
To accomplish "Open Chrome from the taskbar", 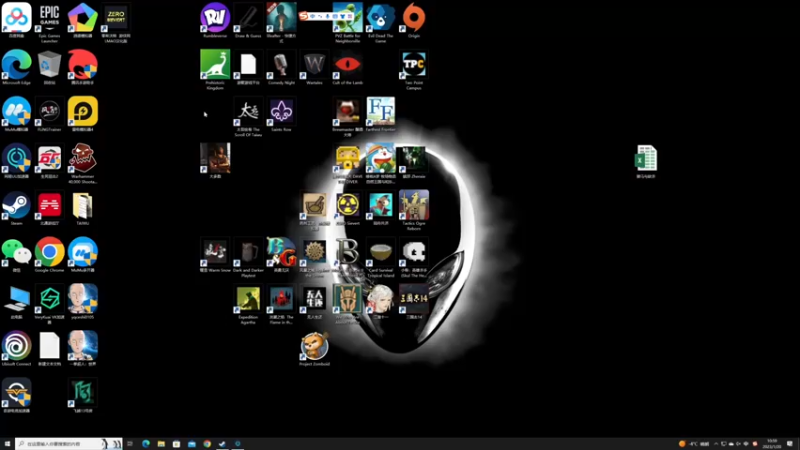I will (207, 444).
